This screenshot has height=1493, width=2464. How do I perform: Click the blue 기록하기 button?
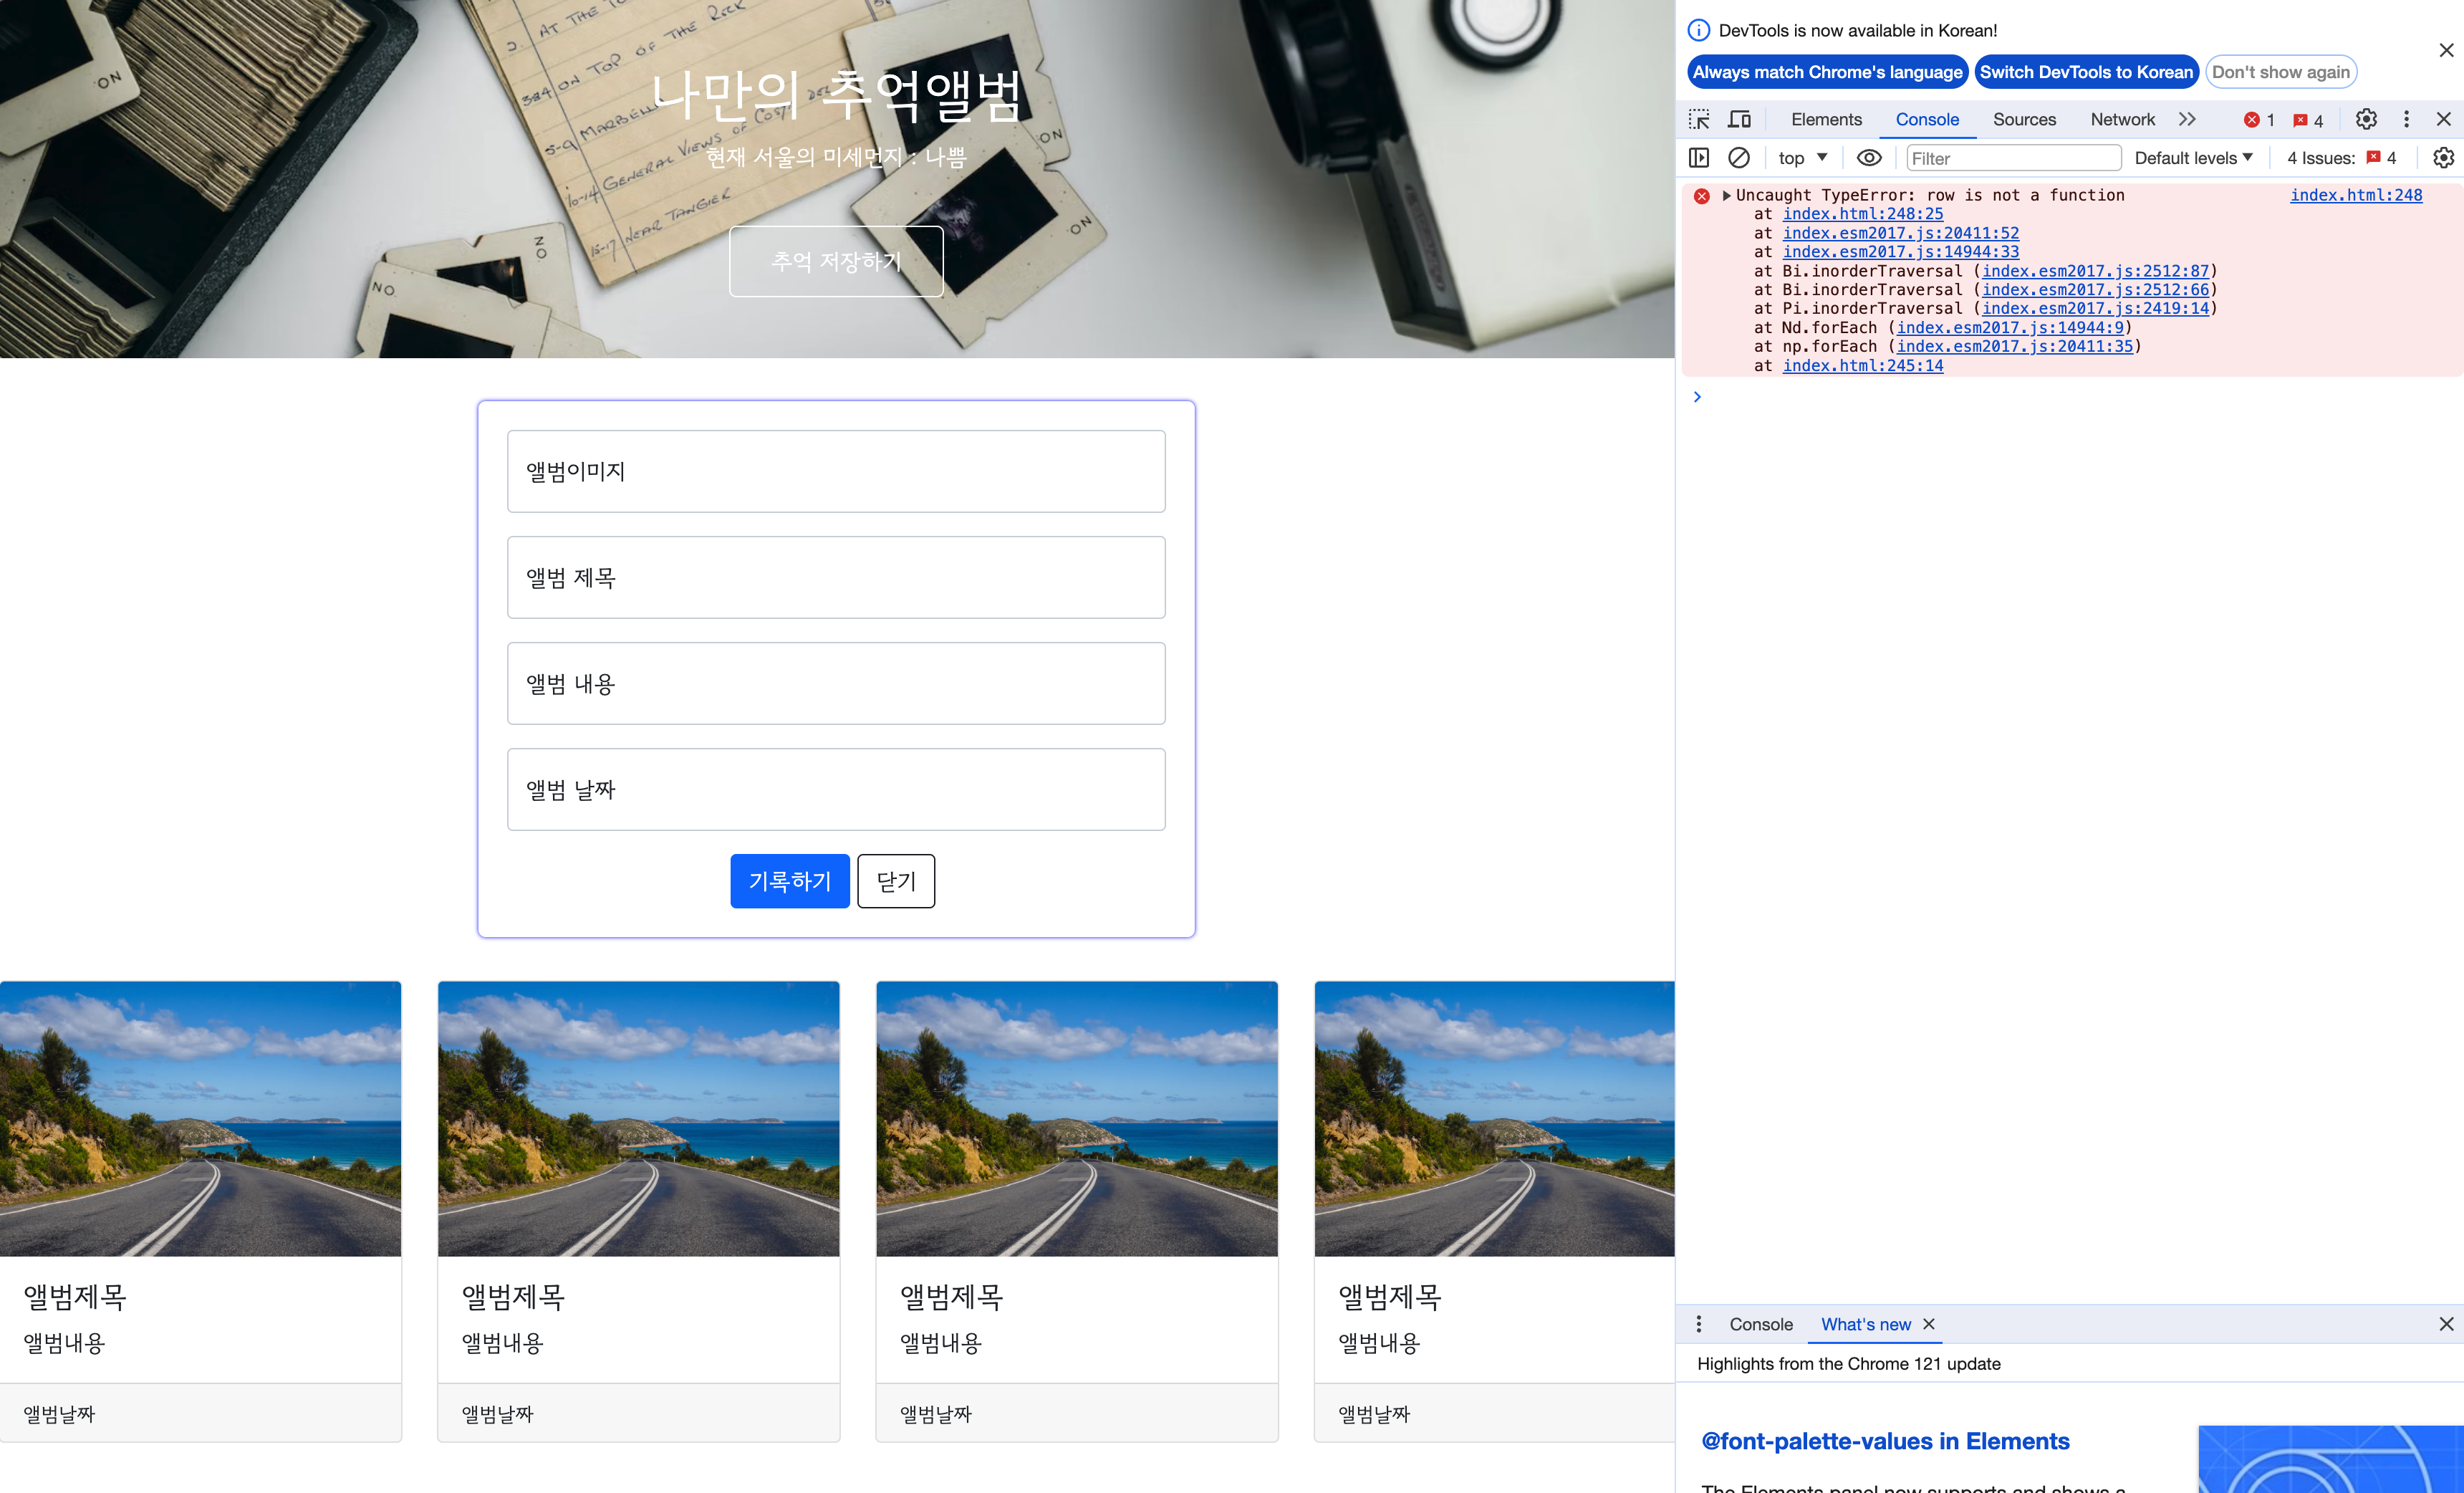point(790,881)
